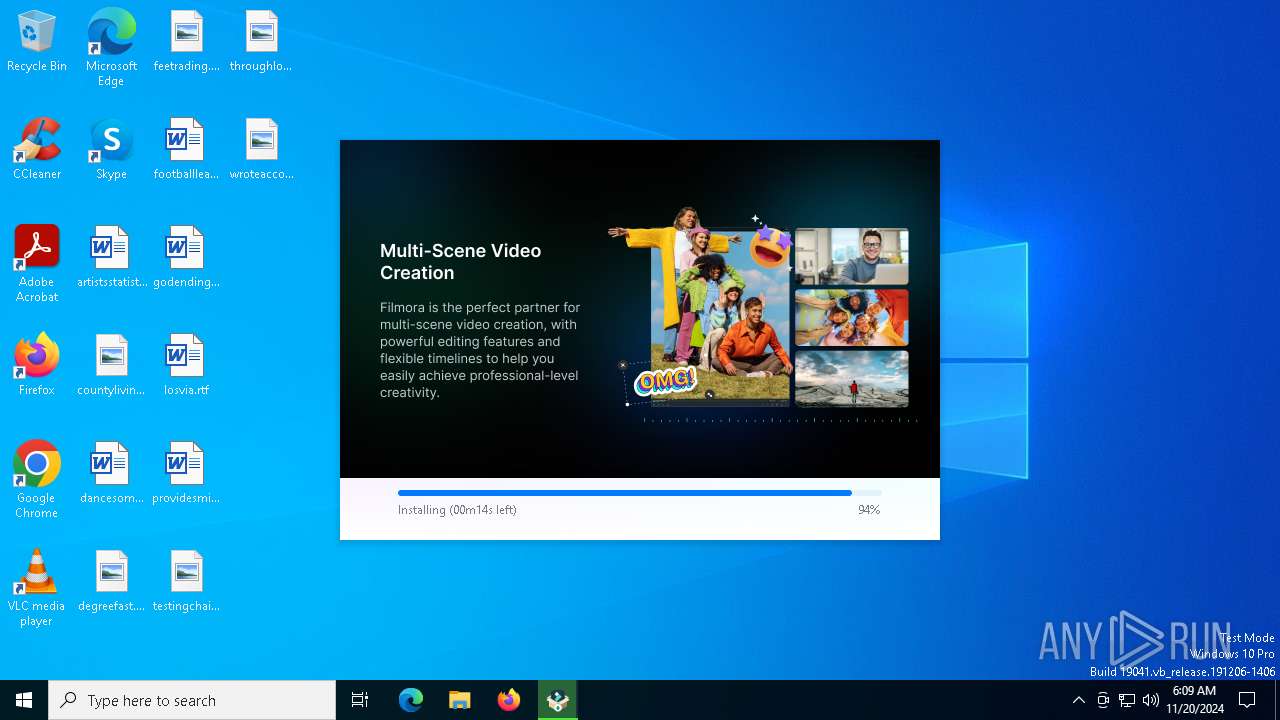Open File Explorer from the taskbar
1280x720 pixels.
460,700
